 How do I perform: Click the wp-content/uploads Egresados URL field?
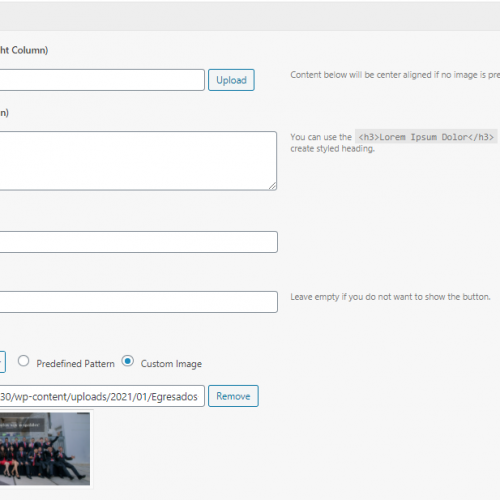coord(102,396)
